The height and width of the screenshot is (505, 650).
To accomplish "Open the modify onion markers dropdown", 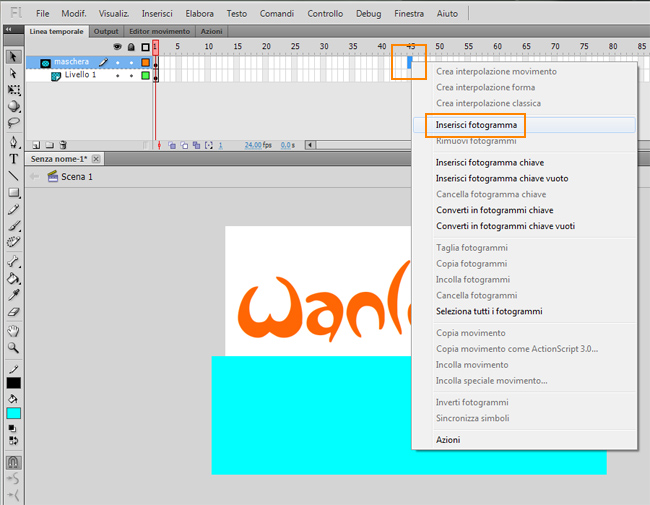I will (209, 145).
